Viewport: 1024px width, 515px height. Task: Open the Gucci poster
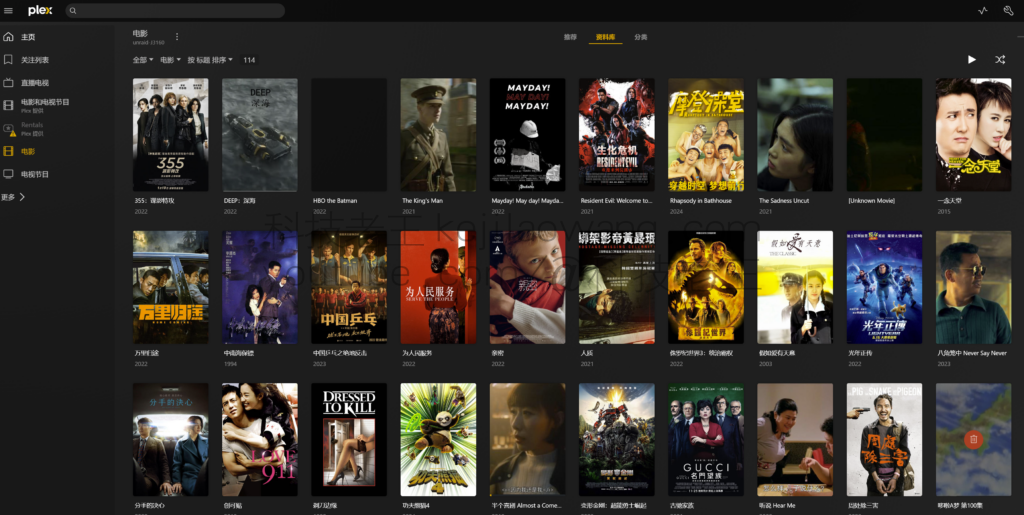tap(706, 440)
